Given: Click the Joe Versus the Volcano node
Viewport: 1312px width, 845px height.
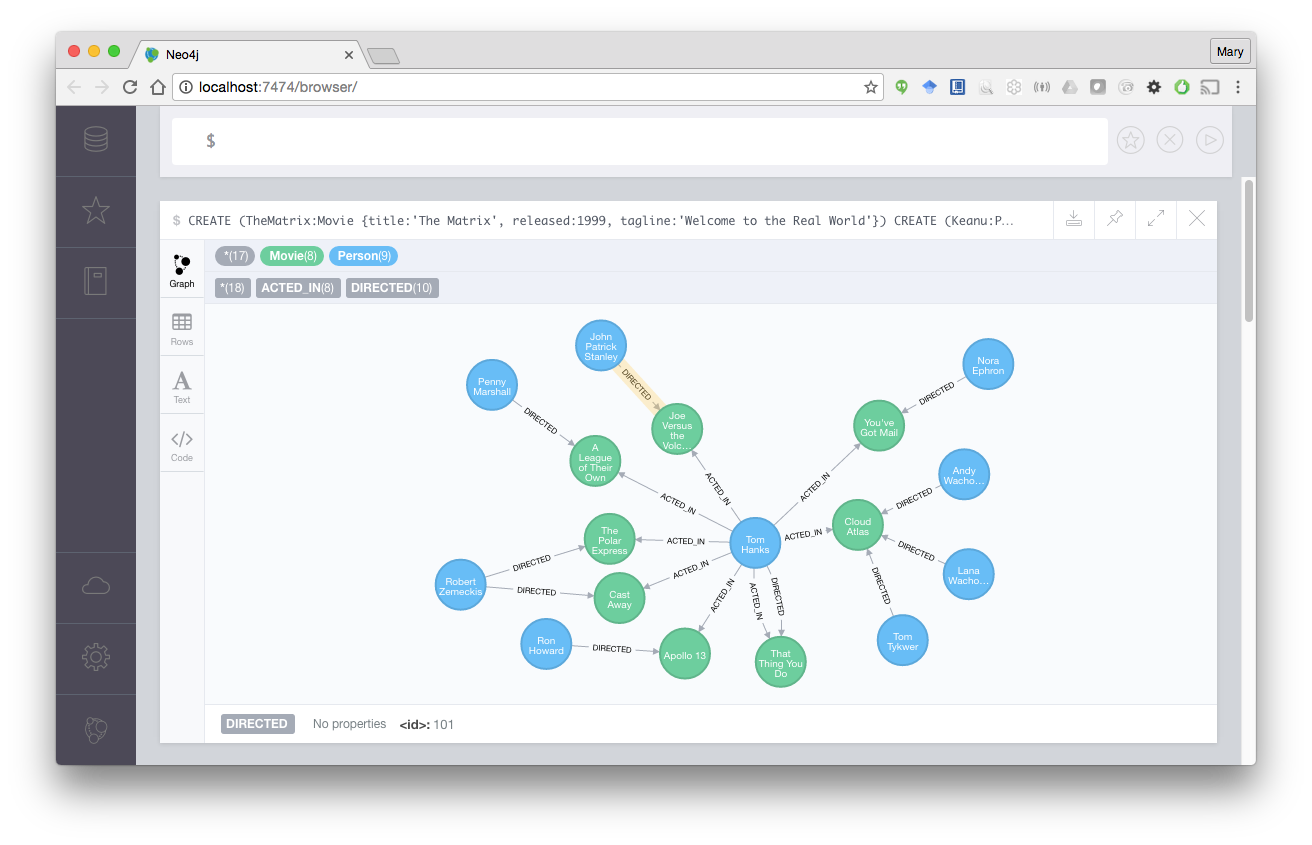Looking at the screenshot, I should 677,430.
